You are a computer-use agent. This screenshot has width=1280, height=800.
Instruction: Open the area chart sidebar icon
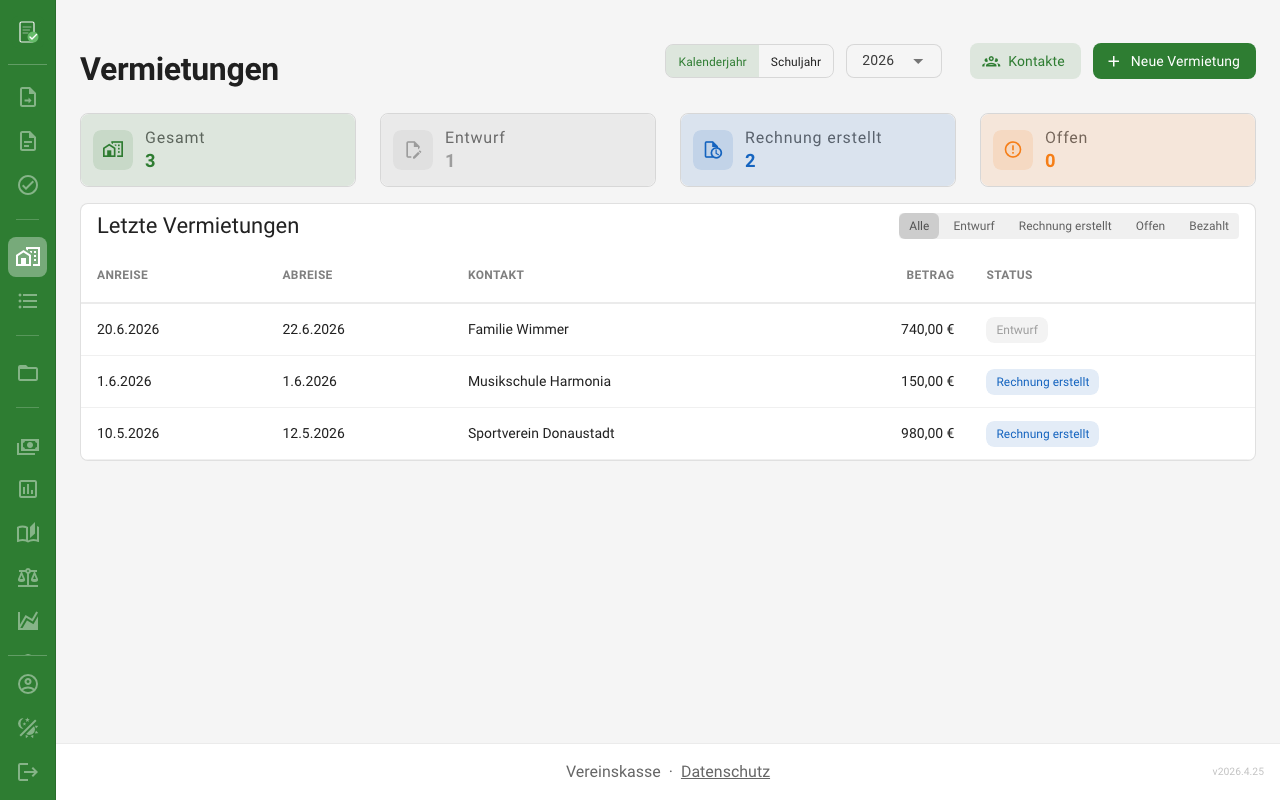(28, 621)
